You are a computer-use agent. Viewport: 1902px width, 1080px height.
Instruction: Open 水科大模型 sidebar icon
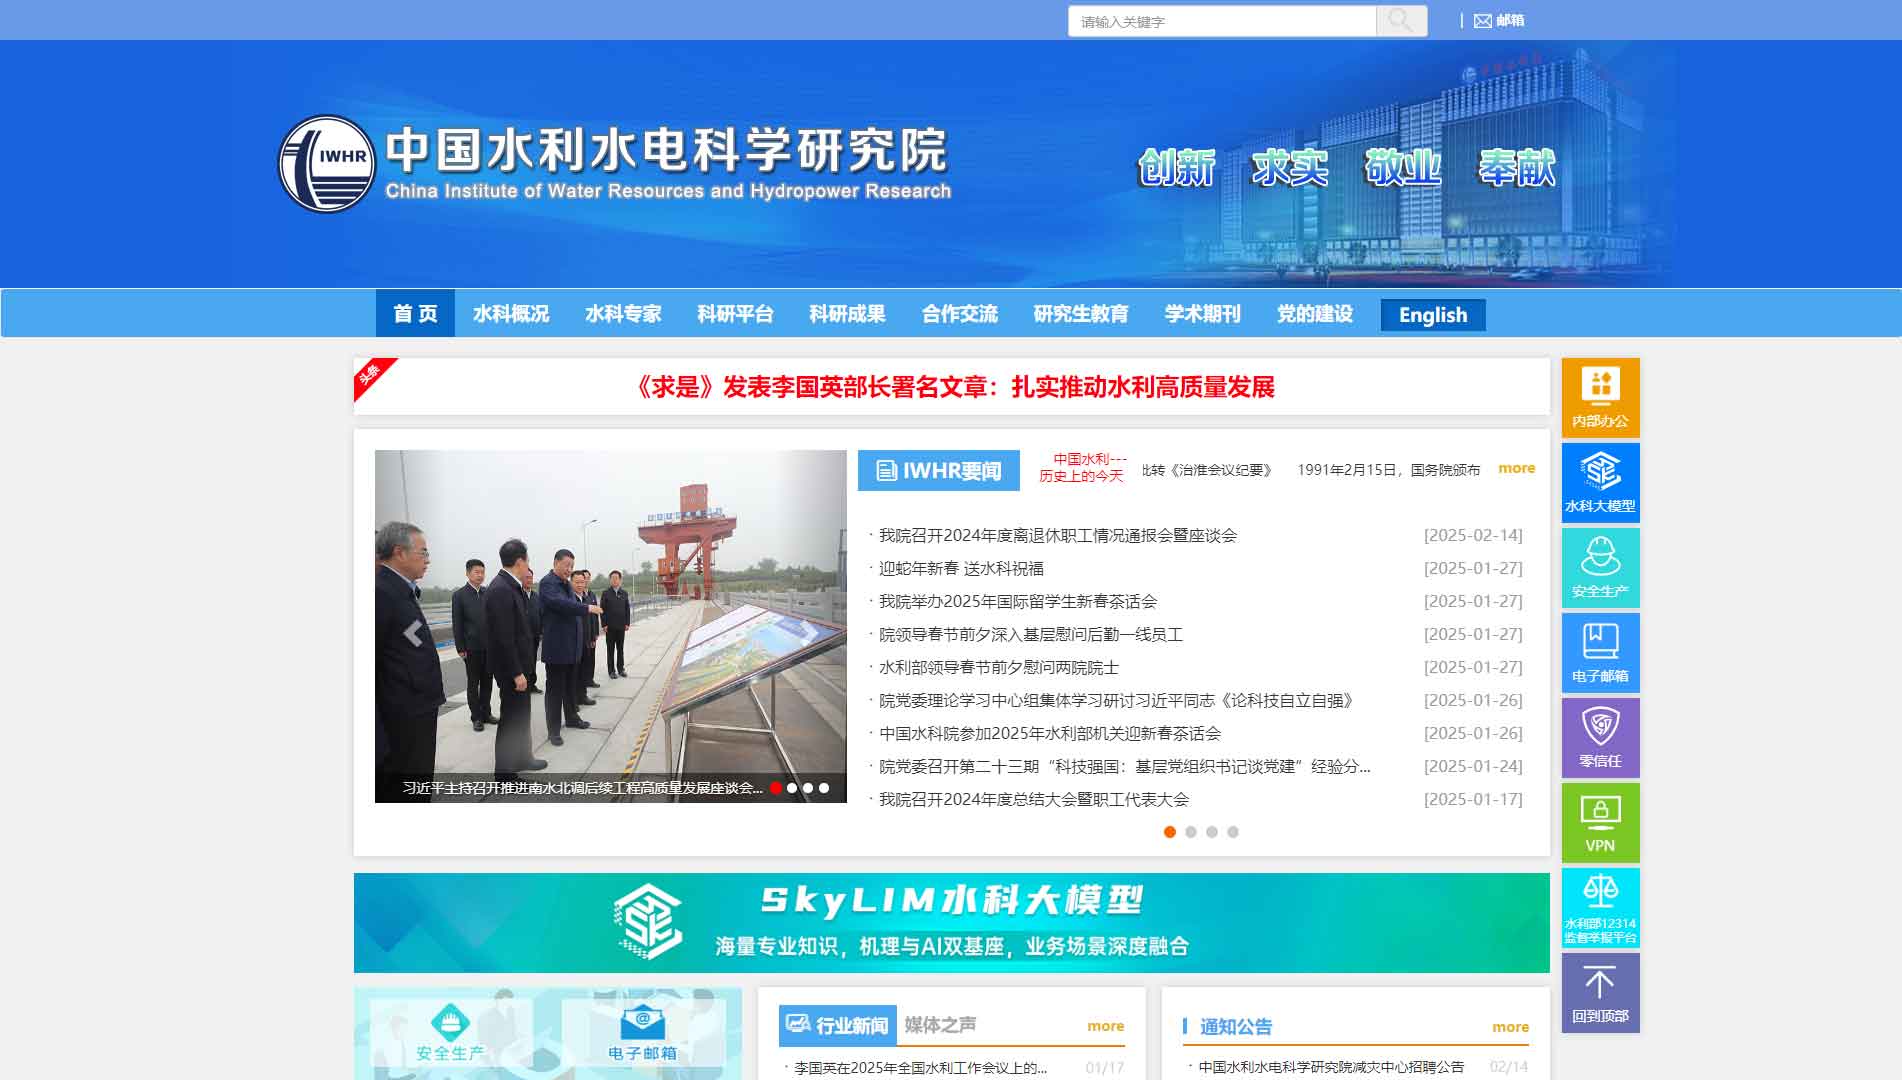(1600, 482)
